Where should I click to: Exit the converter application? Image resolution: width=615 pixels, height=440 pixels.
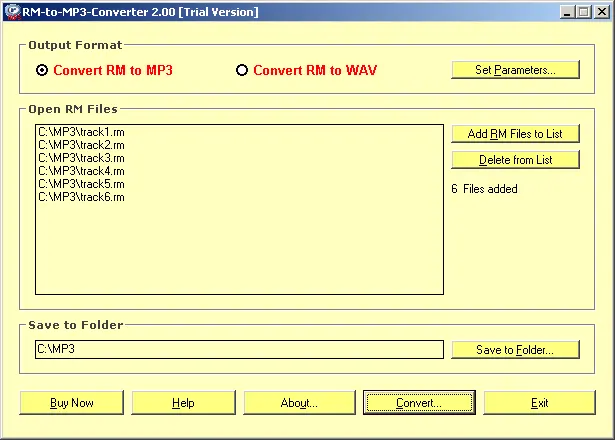540,403
